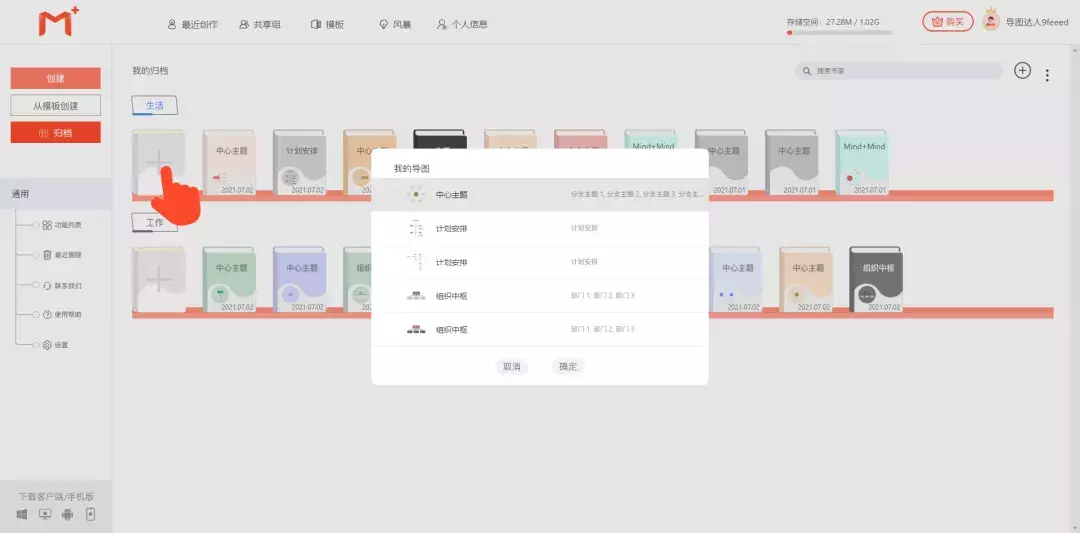Image resolution: width=1080 pixels, height=533 pixels.
Task: Click the Windows client download icon
Action: click(22, 515)
